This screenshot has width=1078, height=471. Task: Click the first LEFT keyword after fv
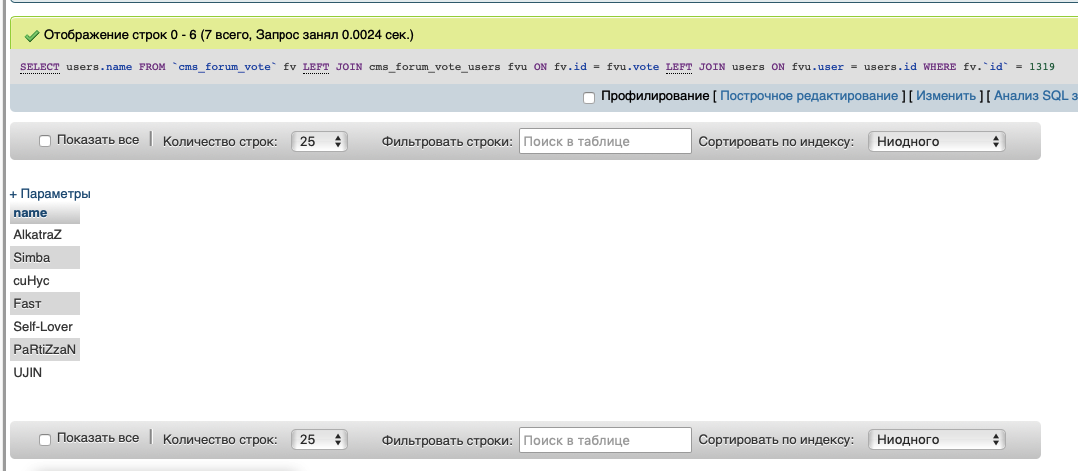316,67
